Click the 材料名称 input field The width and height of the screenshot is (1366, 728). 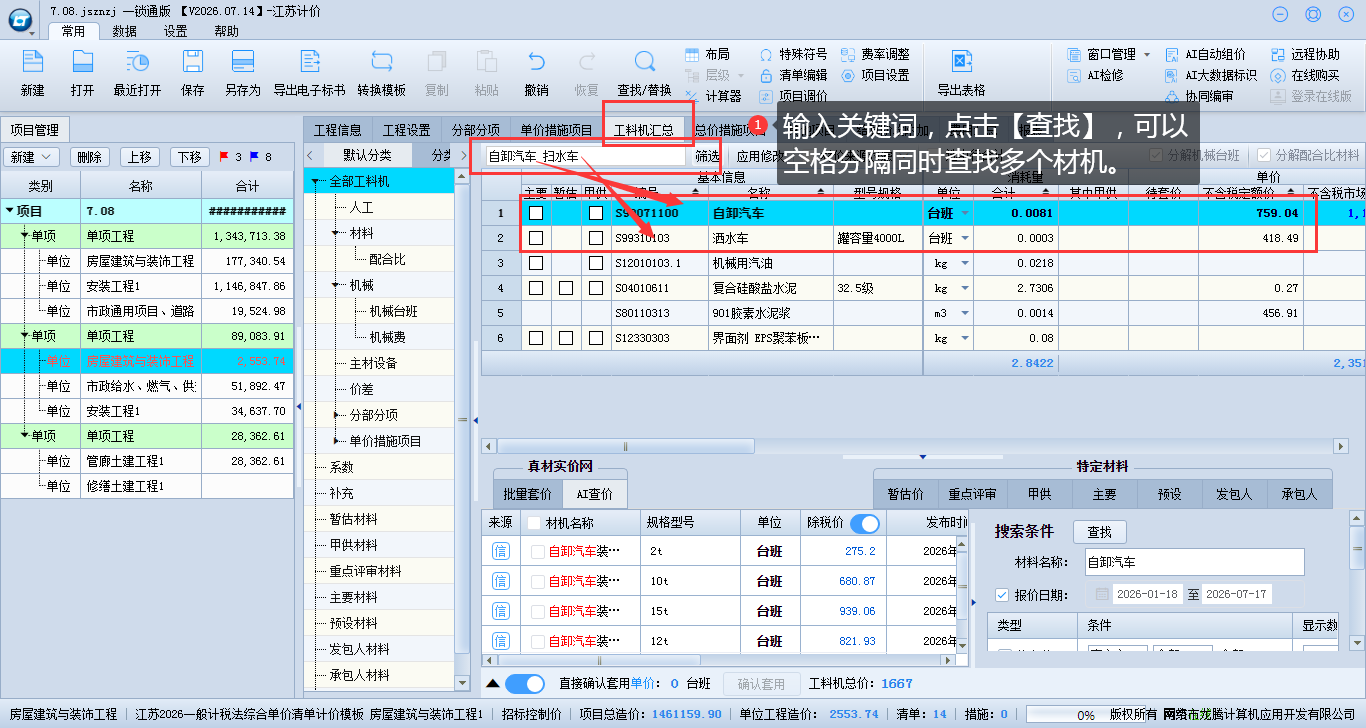(x=1195, y=562)
